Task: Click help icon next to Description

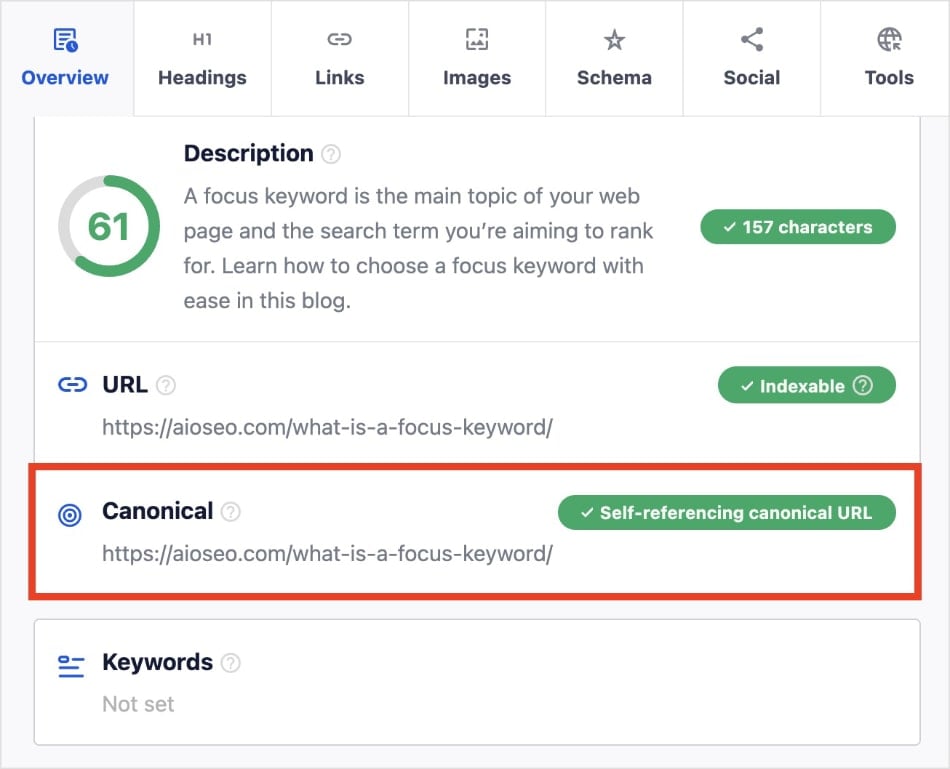Action: [x=331, y=155]
